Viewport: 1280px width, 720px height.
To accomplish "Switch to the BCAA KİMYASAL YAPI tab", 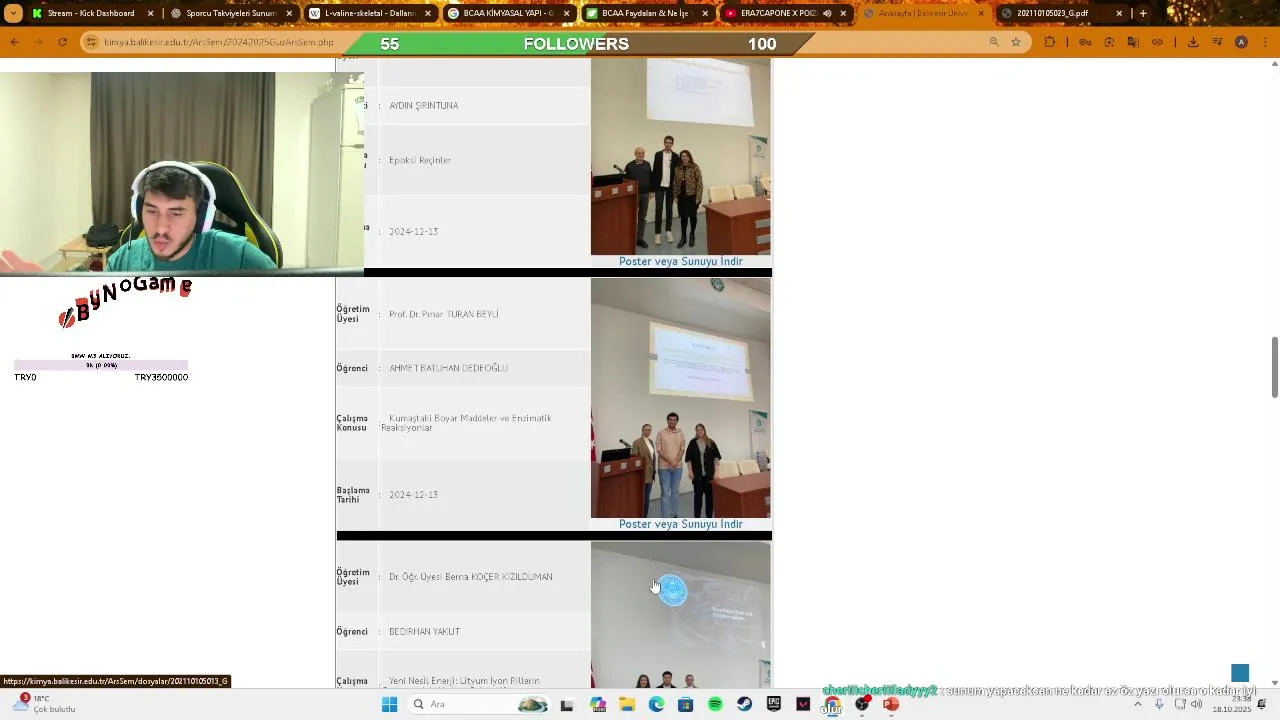I will click(507, 13).
